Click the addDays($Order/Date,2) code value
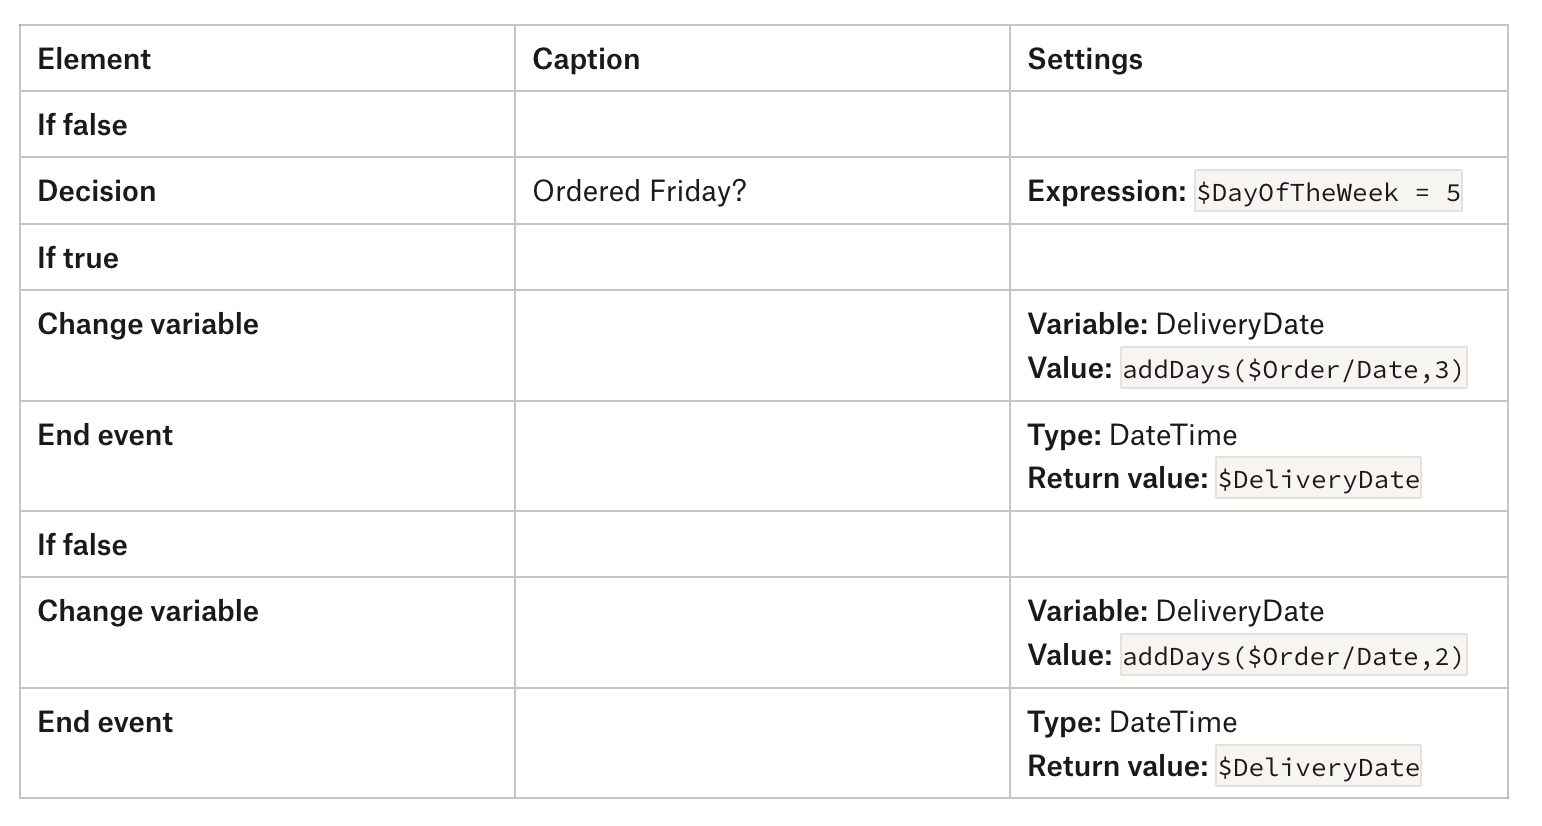 click(1293, 656)
